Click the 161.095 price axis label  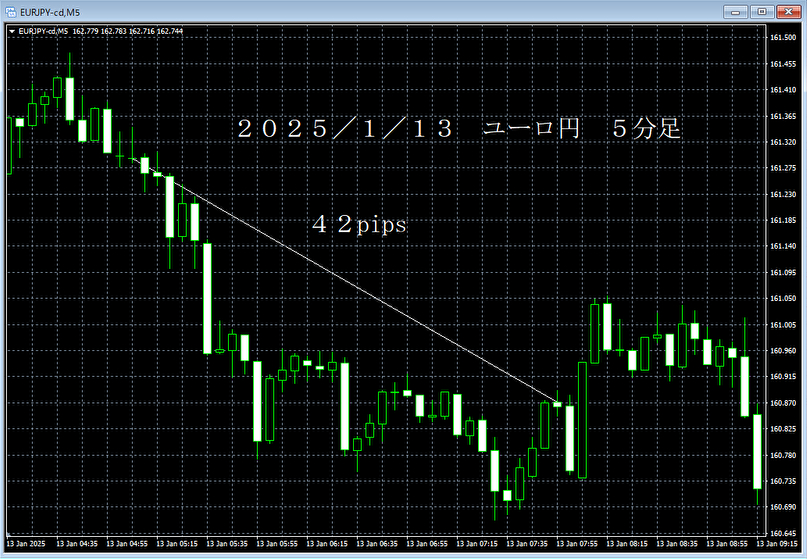(783, 273)
